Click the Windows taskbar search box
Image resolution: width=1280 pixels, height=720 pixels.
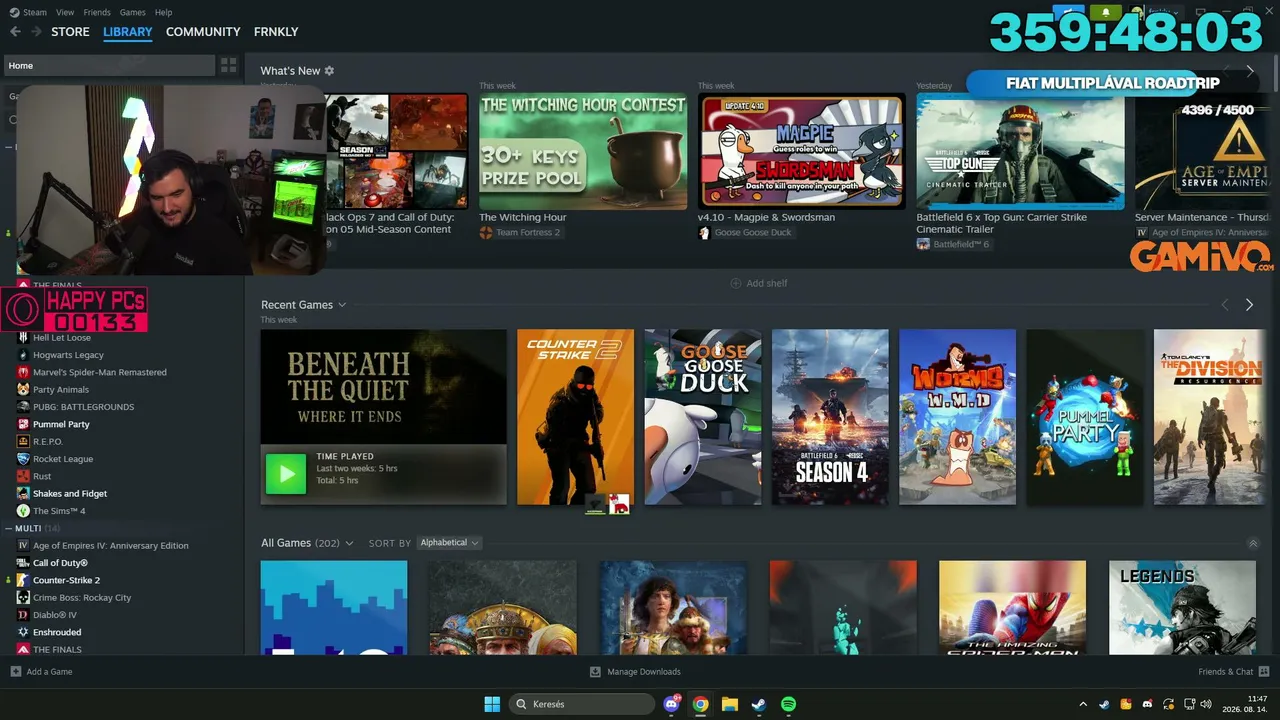(583, 704)
